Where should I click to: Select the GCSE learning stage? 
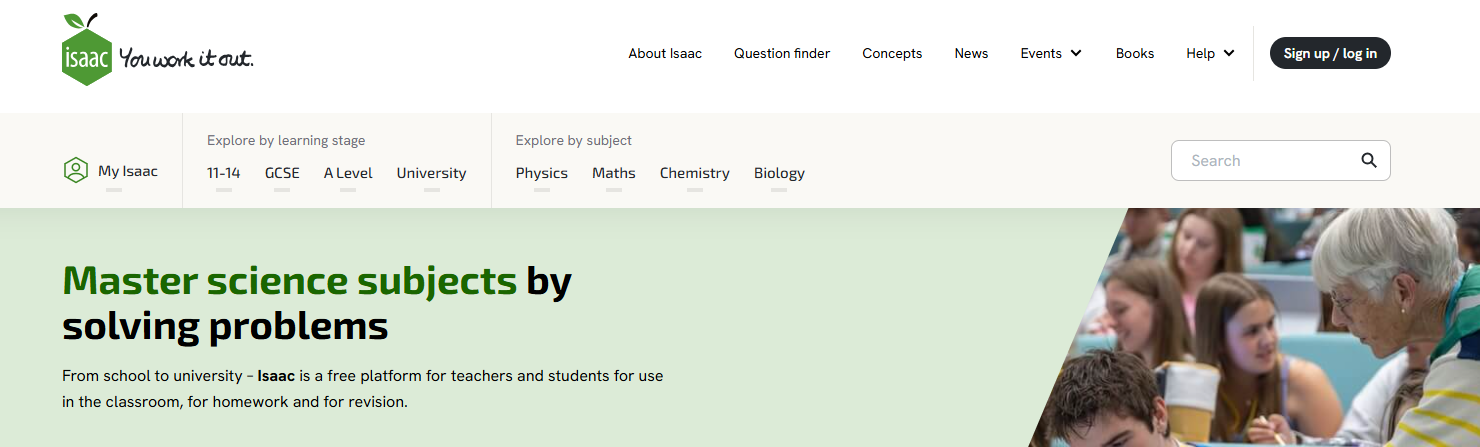282,173
